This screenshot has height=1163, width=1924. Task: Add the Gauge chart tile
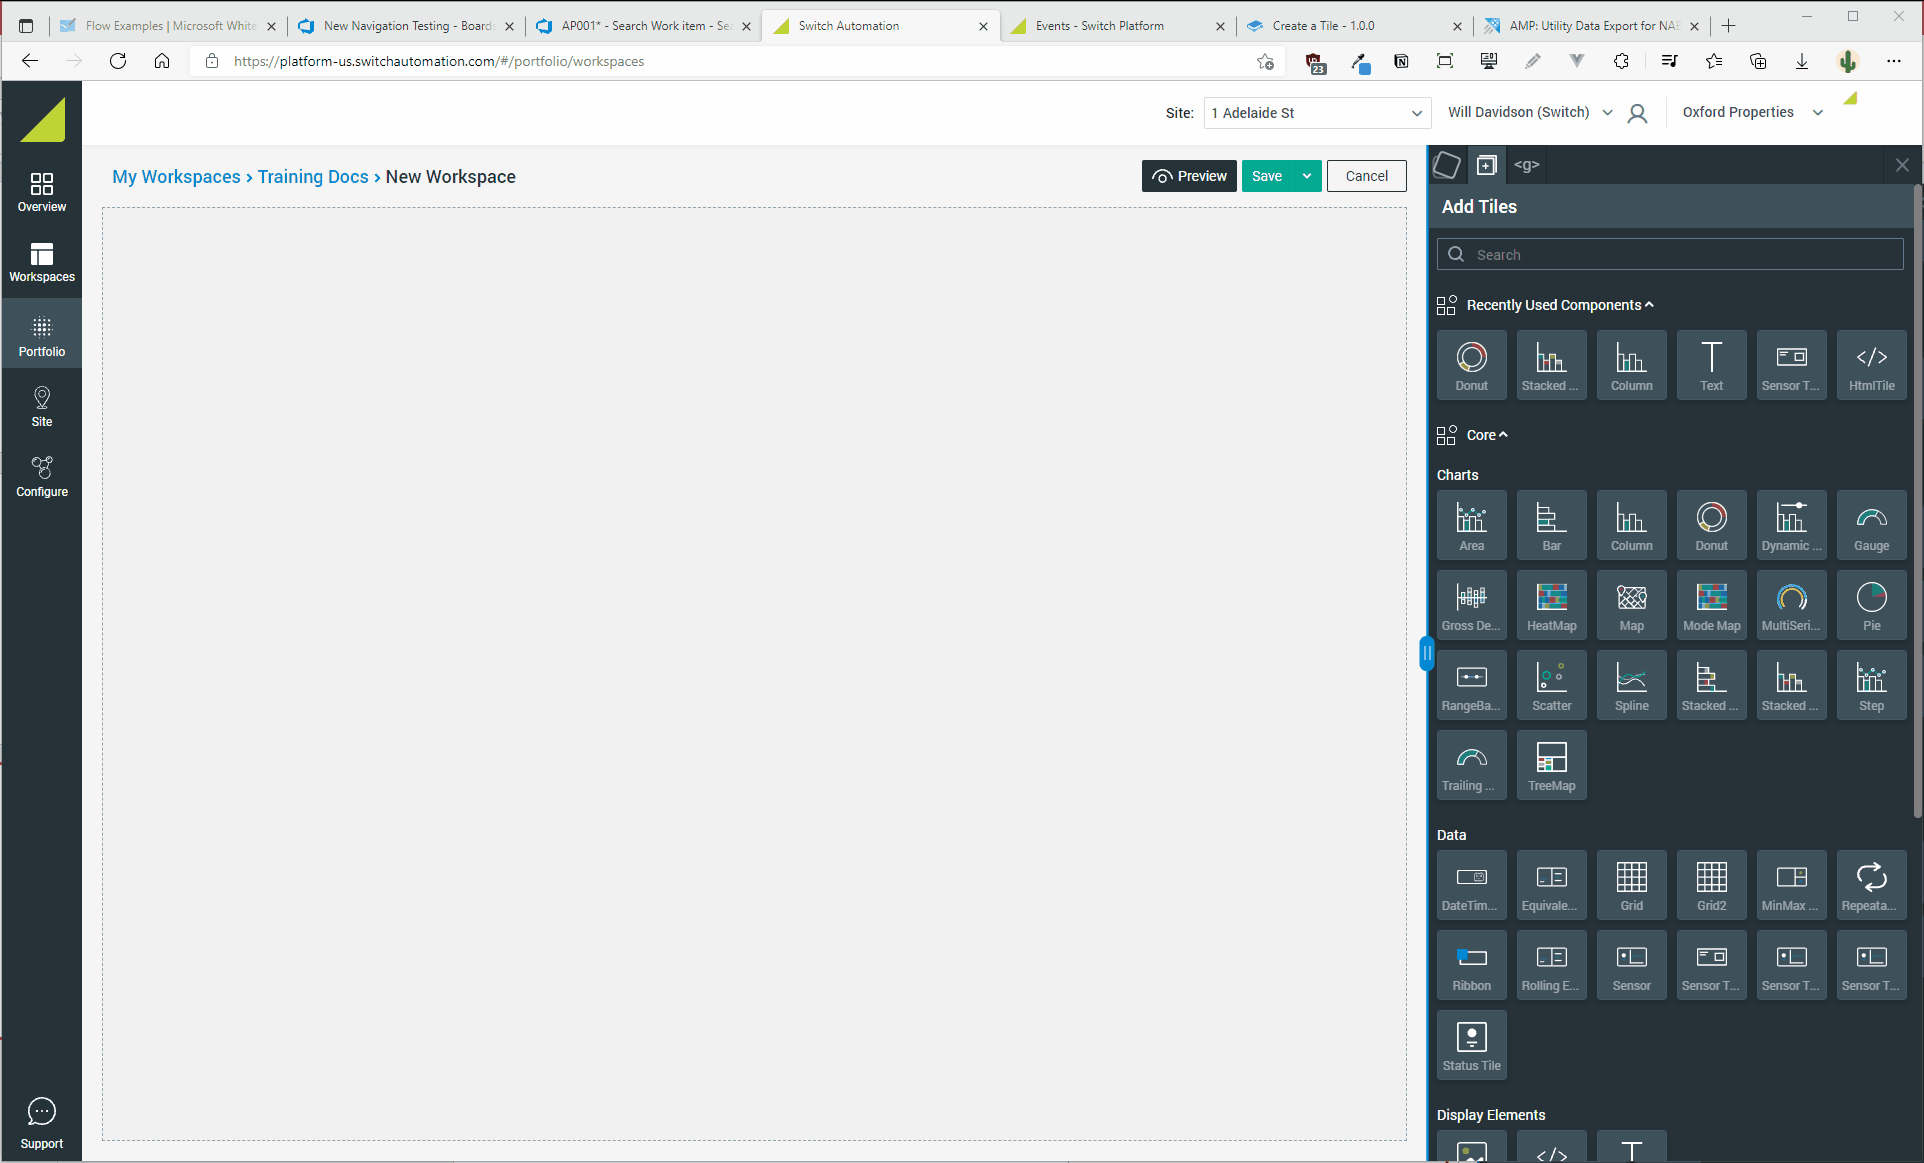pyautogui.click(x=1871, y=525)
